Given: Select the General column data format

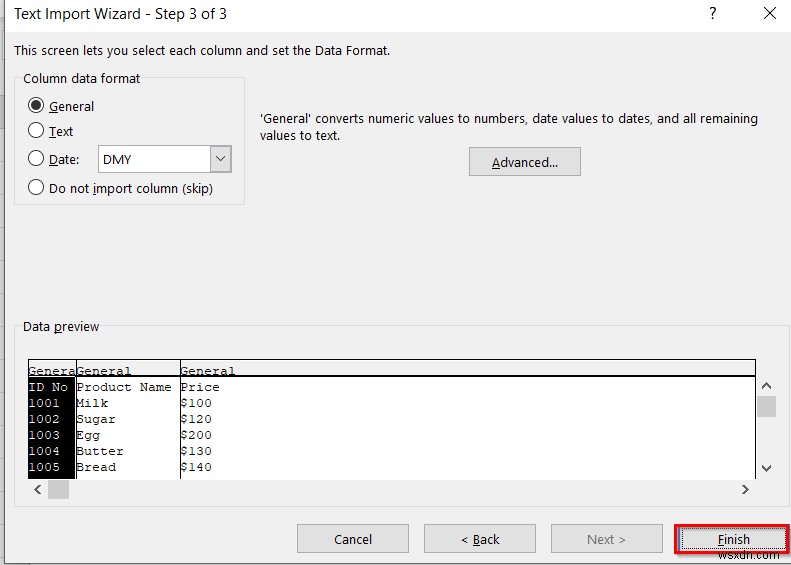Looking at the screenshot, I should point(61,106).
